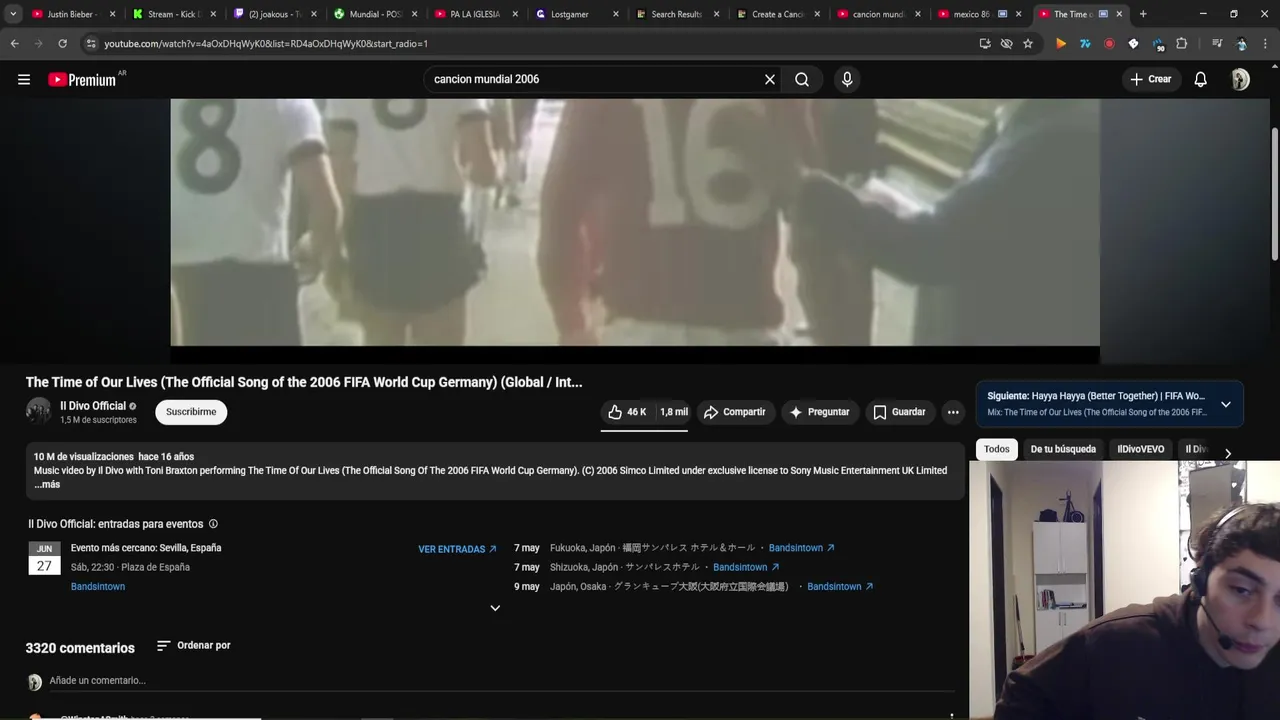Start voice search with microphone icon
Image resolution: width=1280 pixels, height=720 pixels.
pos(847,79)
